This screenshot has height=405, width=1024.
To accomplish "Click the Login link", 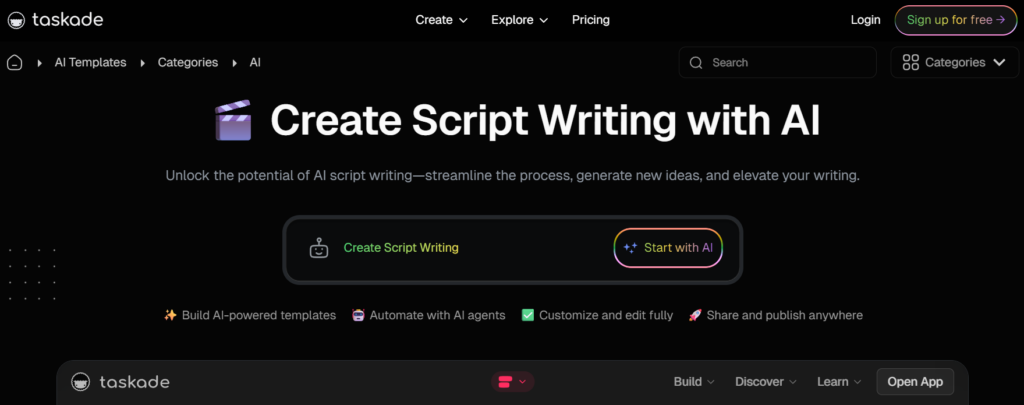I will point(865,20).
